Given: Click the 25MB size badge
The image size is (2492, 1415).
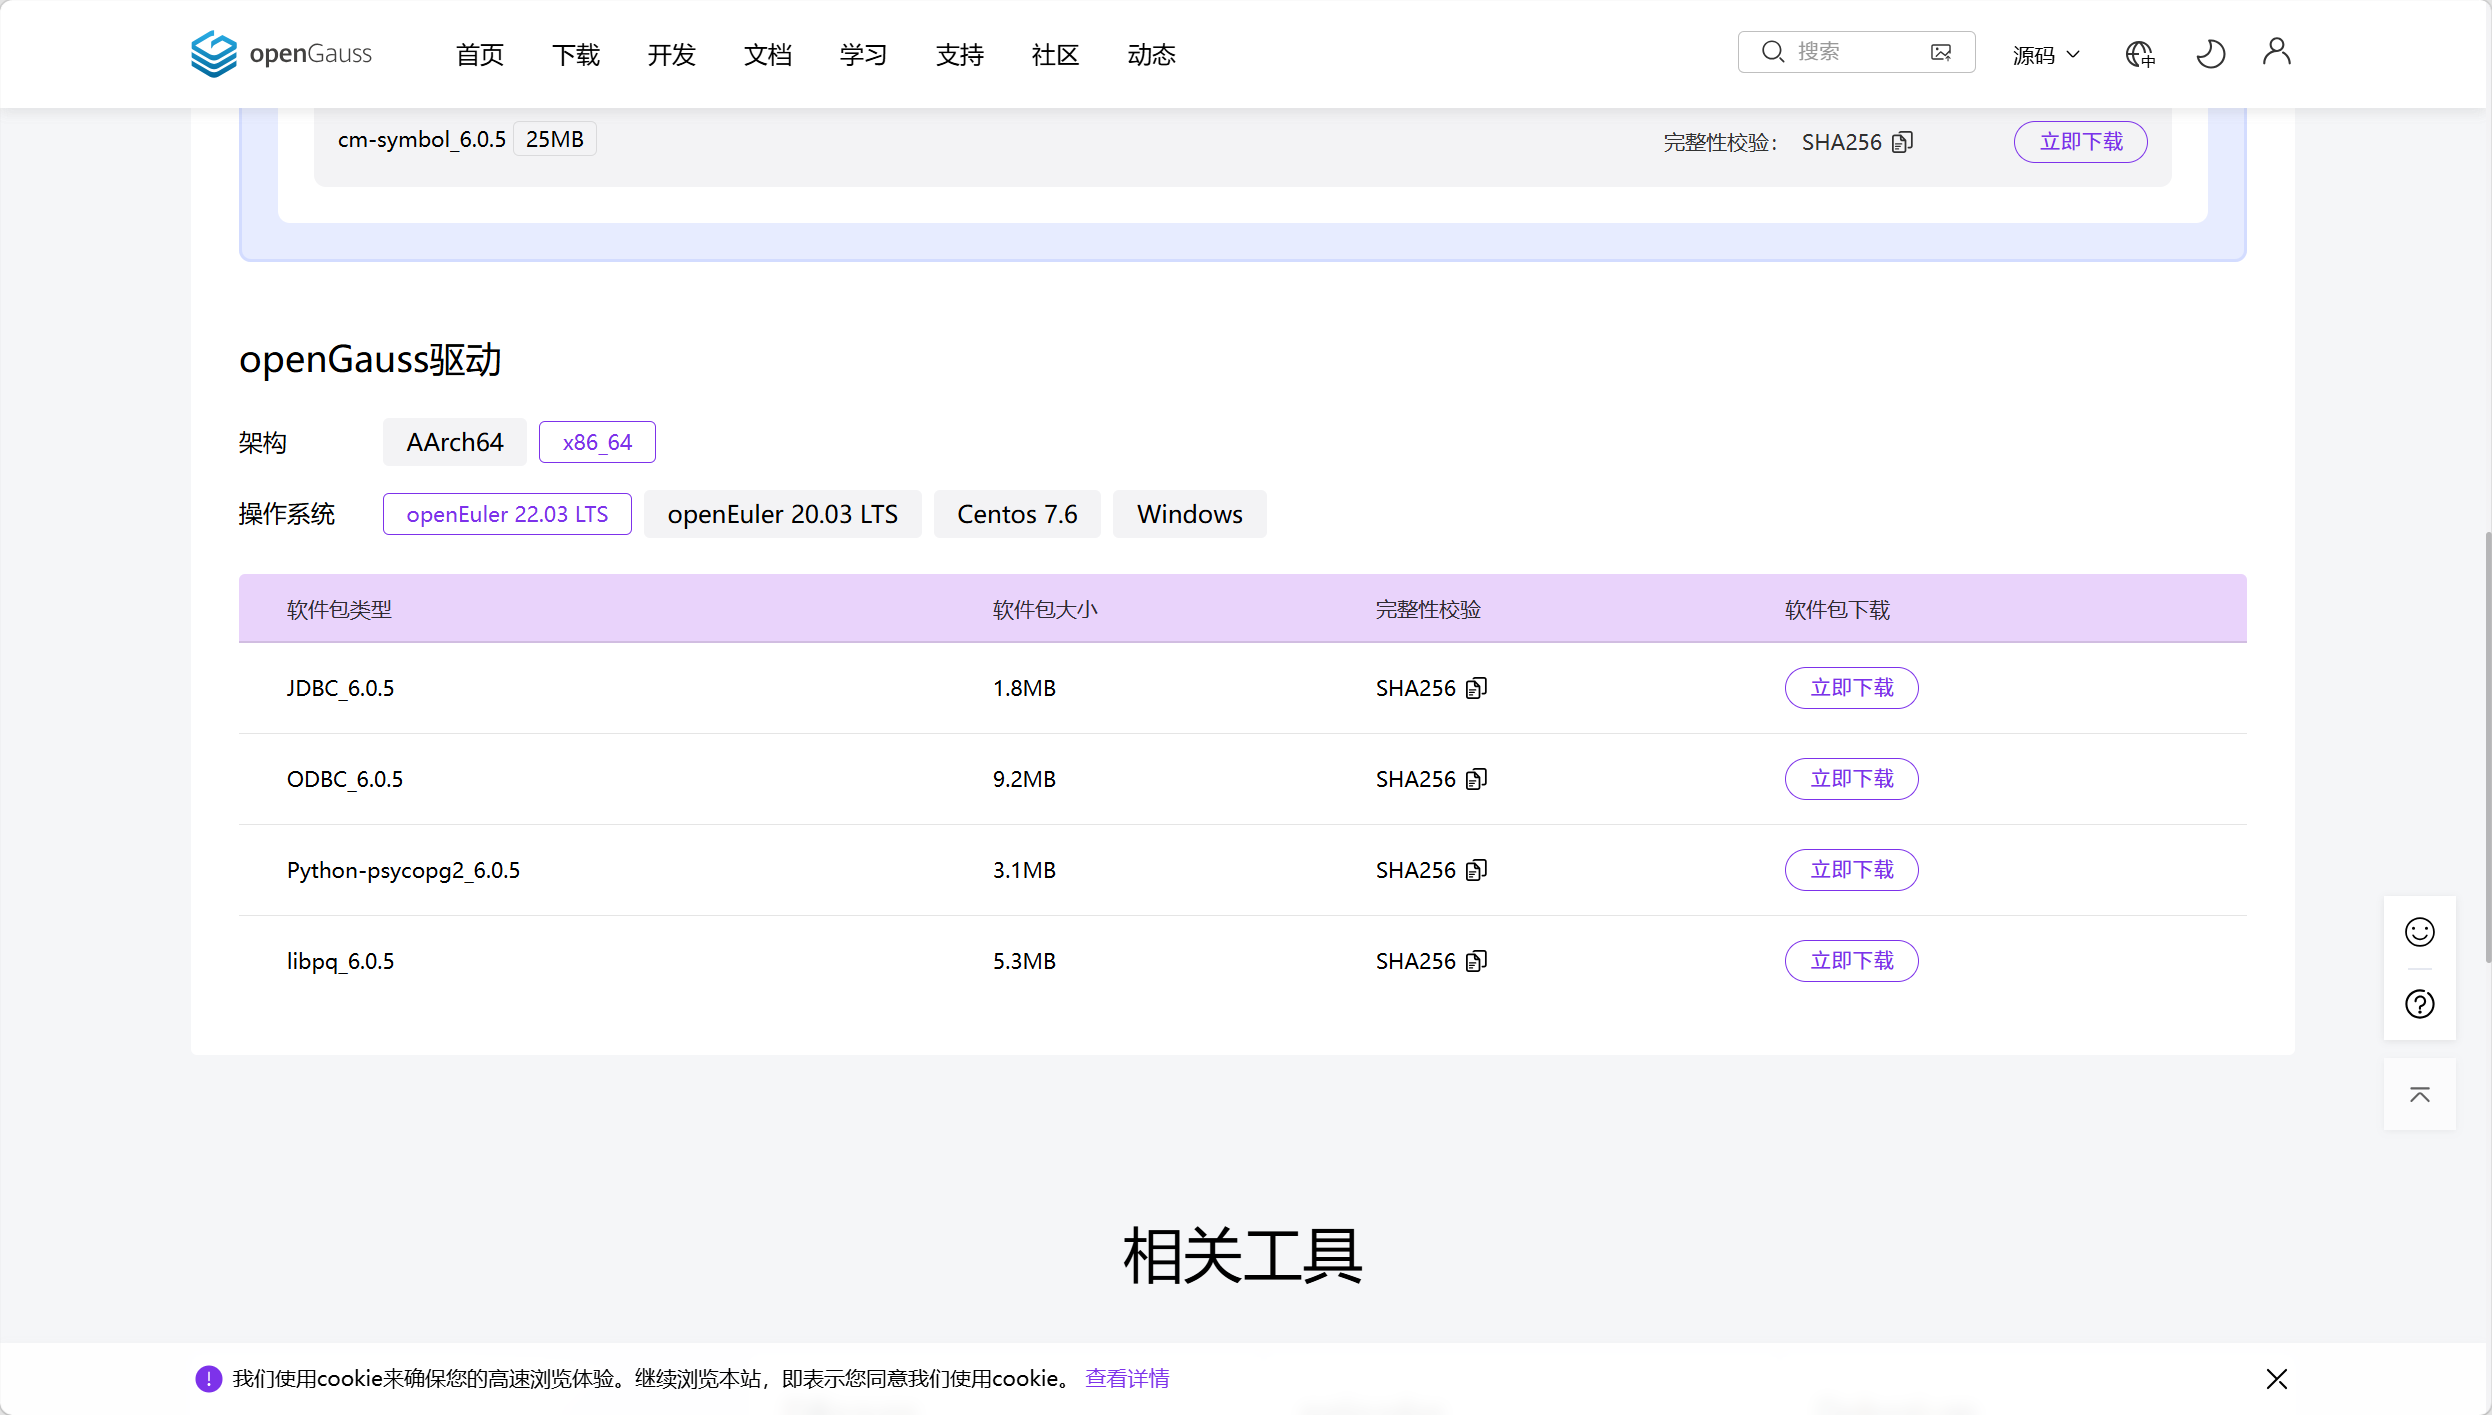Looking at the screenshot, I should (555, 139).
